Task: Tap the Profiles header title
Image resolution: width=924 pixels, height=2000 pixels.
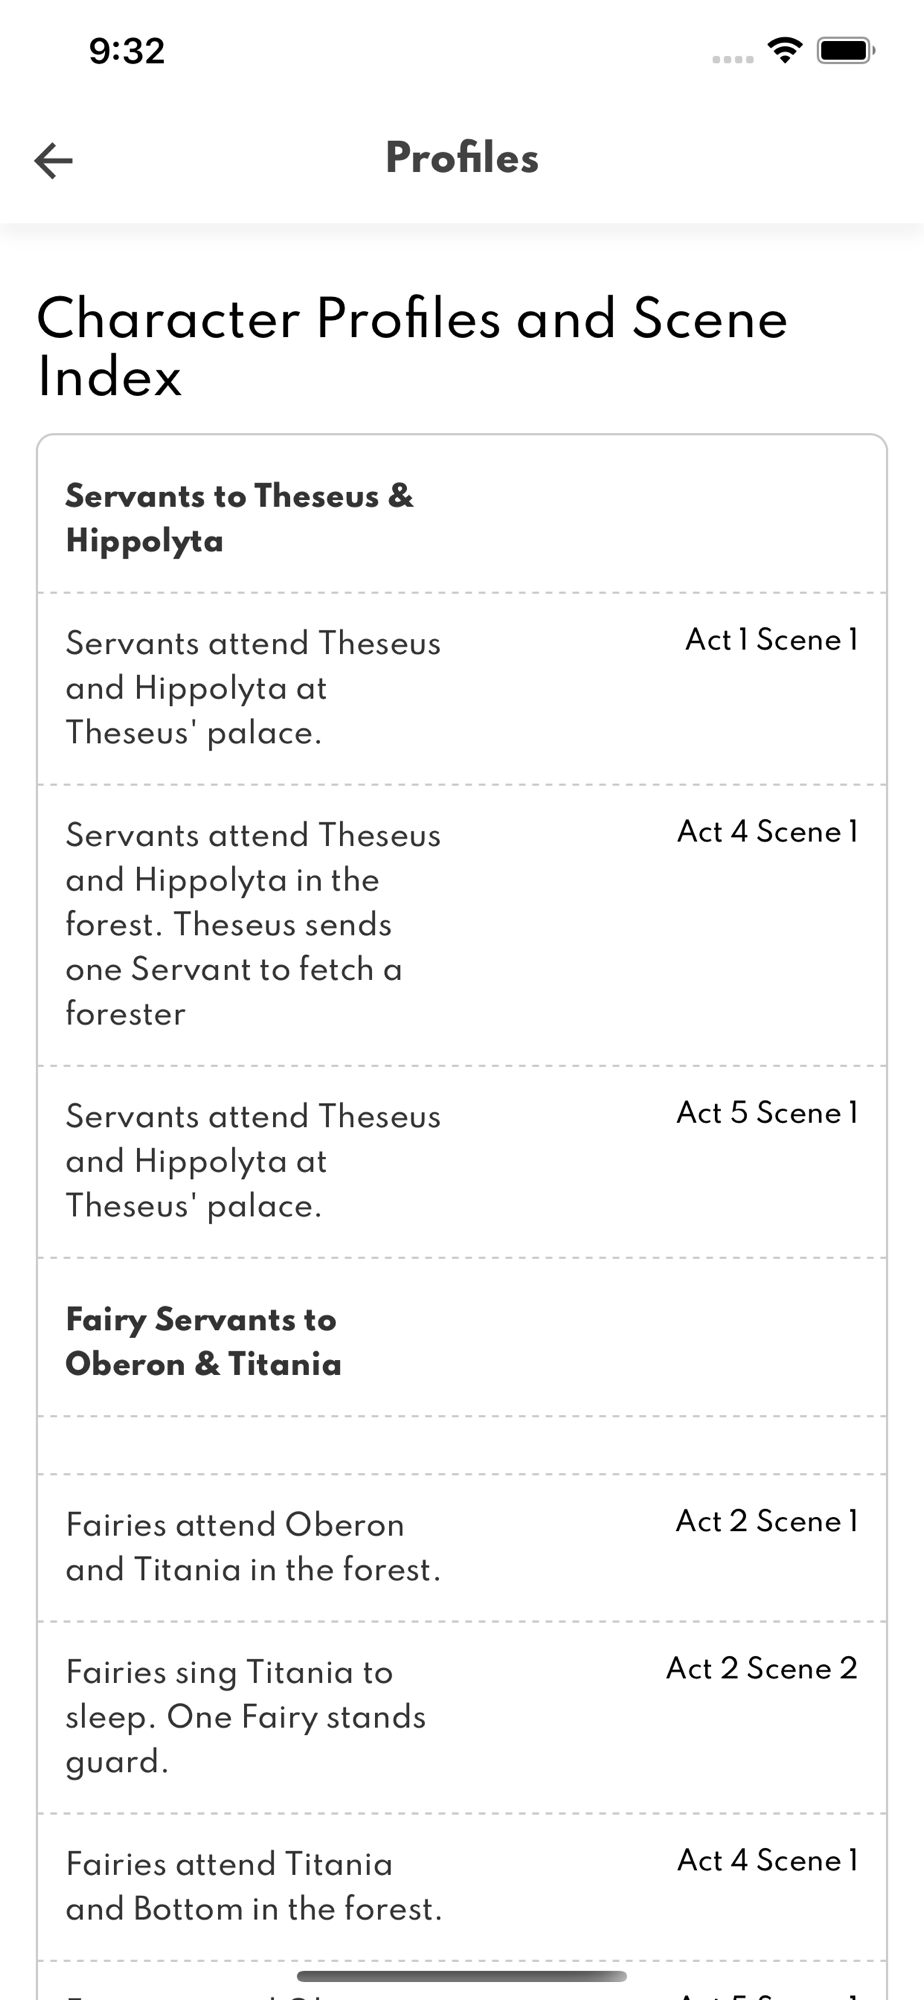Action: (x=462, y=158)
